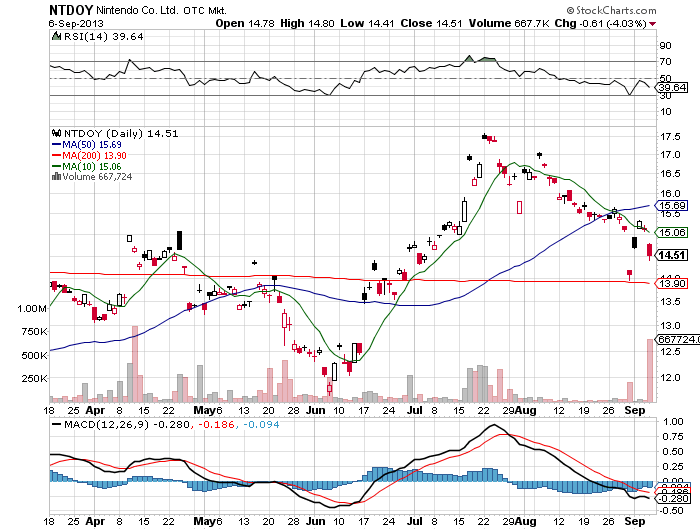Image resolution: width=700 pixels, height=530 pixels.
Task: Click the 'OTC Mkt.' exchange label
Action: coord(204,11)
